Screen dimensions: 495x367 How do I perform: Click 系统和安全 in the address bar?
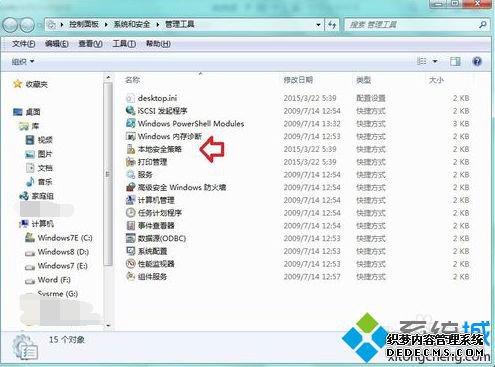(x=132, y=24)
